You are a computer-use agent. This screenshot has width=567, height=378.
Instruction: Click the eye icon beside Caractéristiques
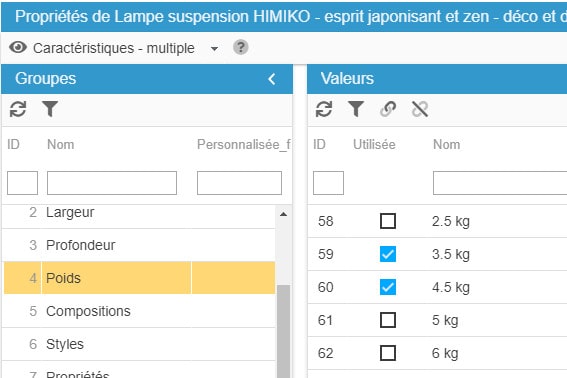18,47
